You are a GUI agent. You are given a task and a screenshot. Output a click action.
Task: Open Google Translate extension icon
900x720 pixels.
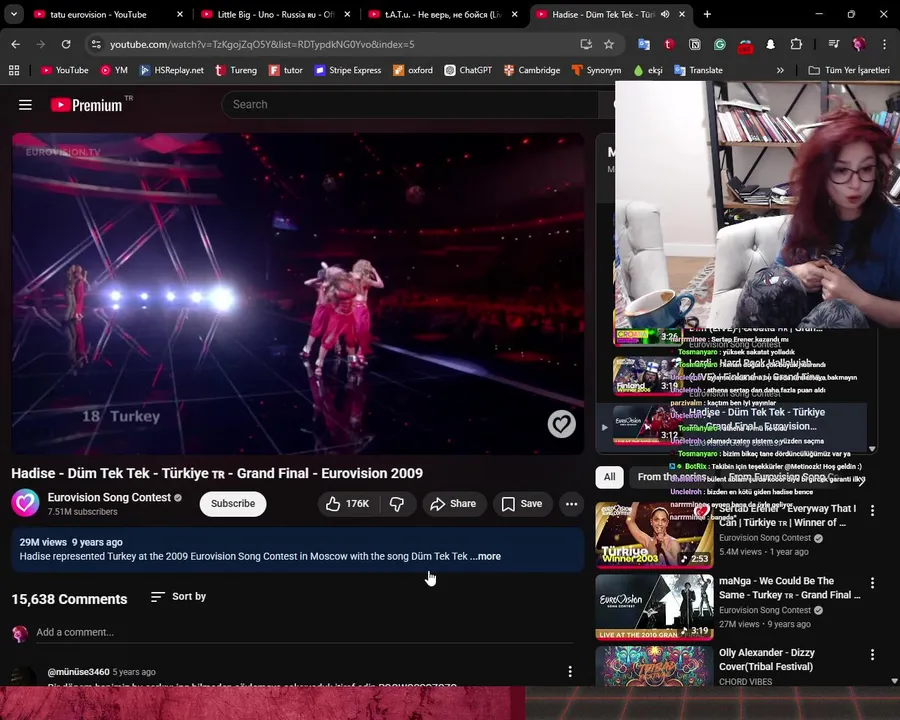click(x=644, y=44)
